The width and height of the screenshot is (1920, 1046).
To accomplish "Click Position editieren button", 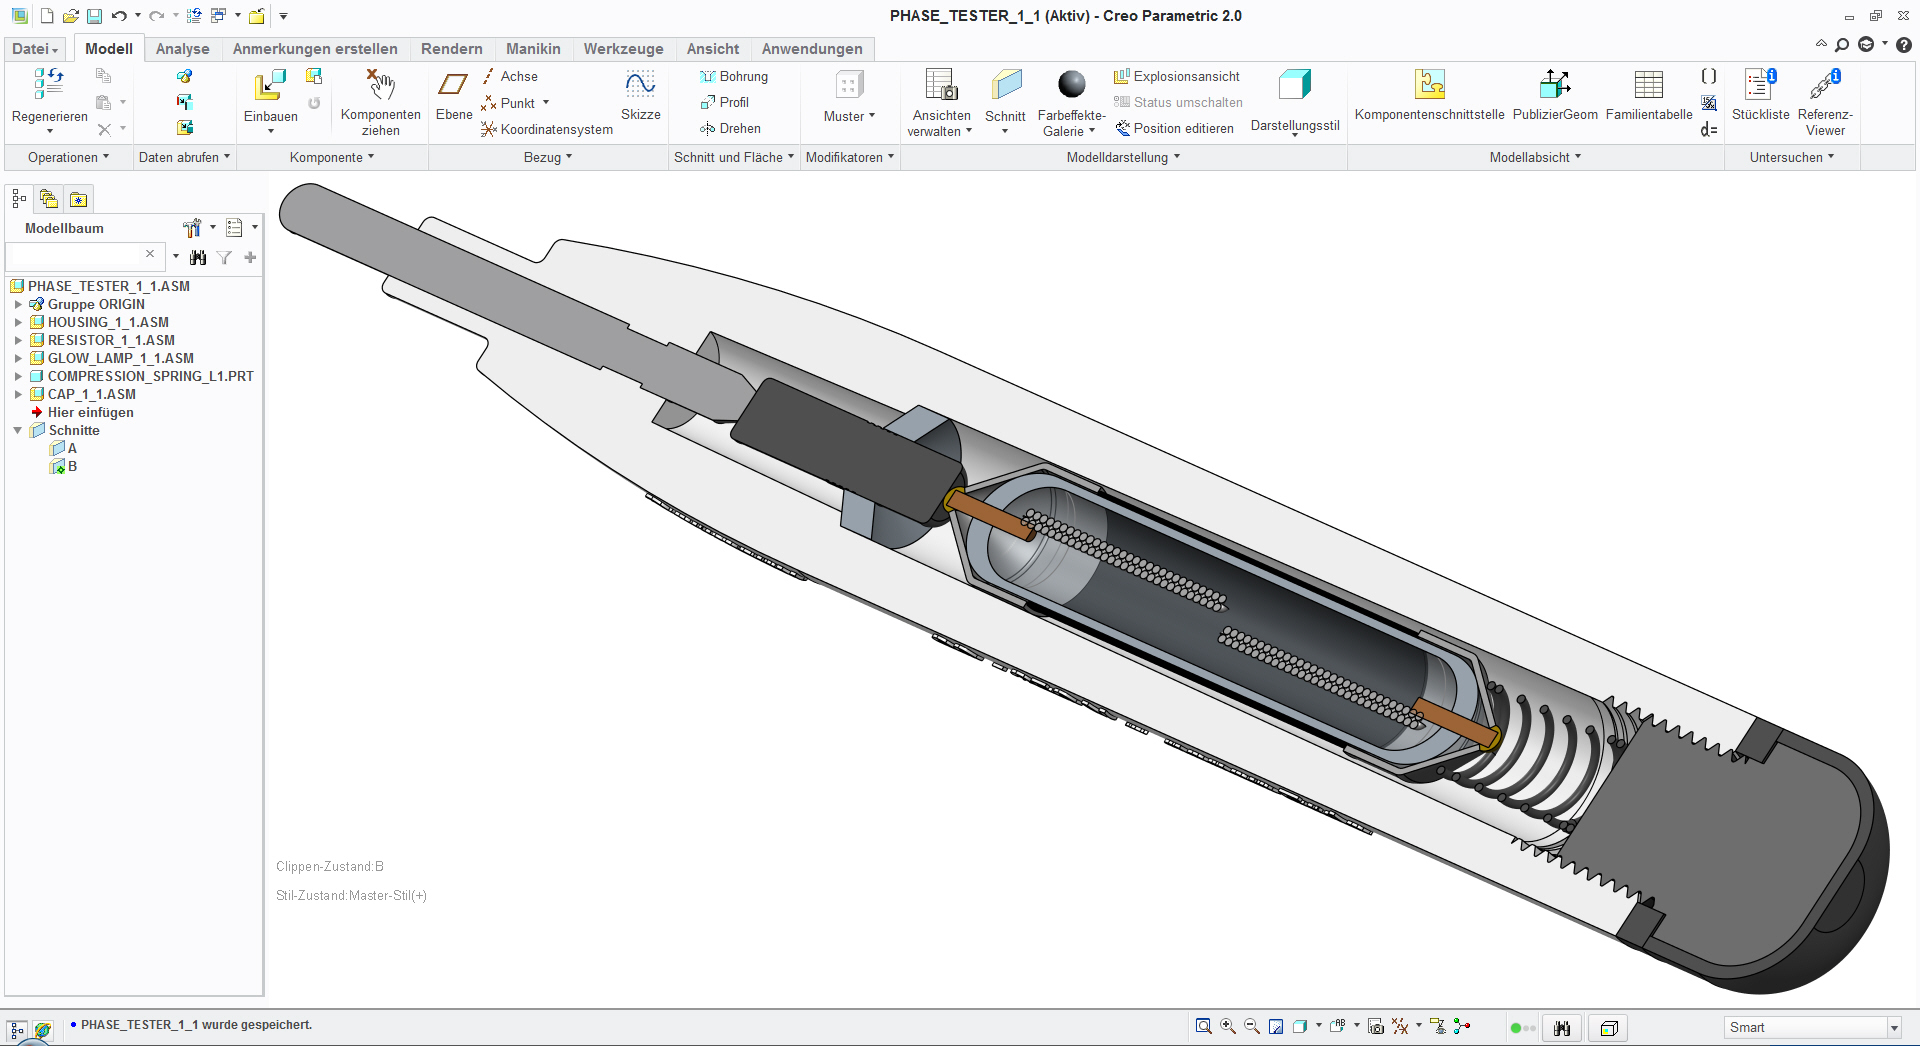I will [x=1174, y=128].
